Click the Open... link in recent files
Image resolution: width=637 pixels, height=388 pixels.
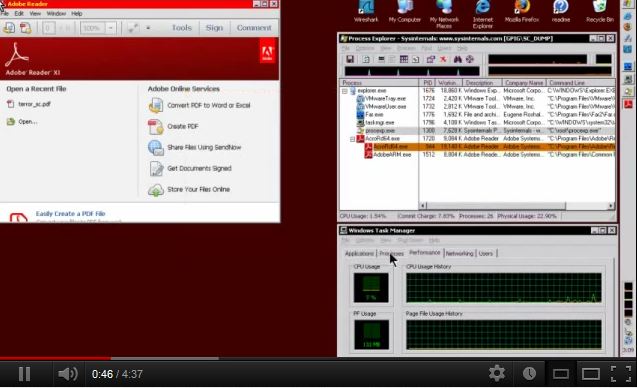point(28,122)
